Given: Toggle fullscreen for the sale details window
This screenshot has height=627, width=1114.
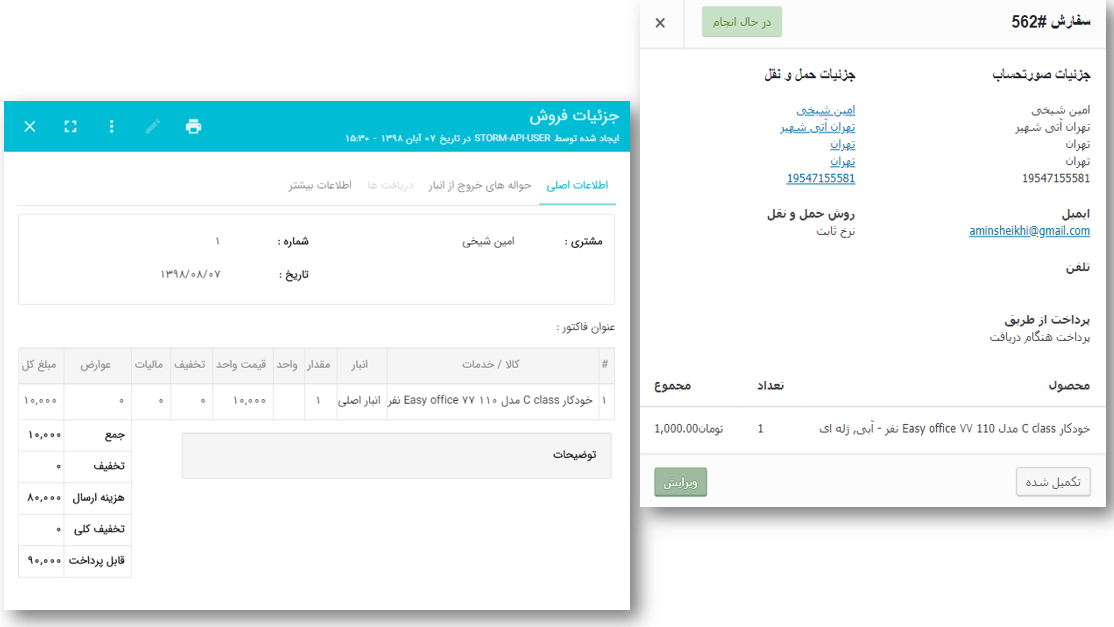Looking at the screenshot, I should tap(70, 126).
